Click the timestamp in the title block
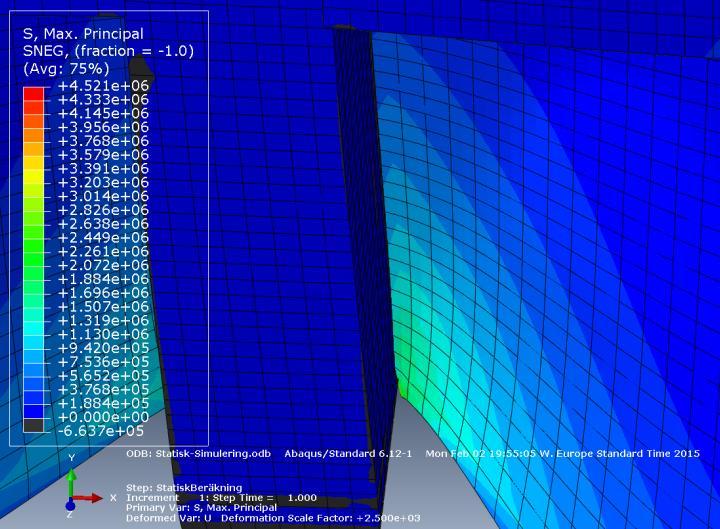 click(562, 454)
